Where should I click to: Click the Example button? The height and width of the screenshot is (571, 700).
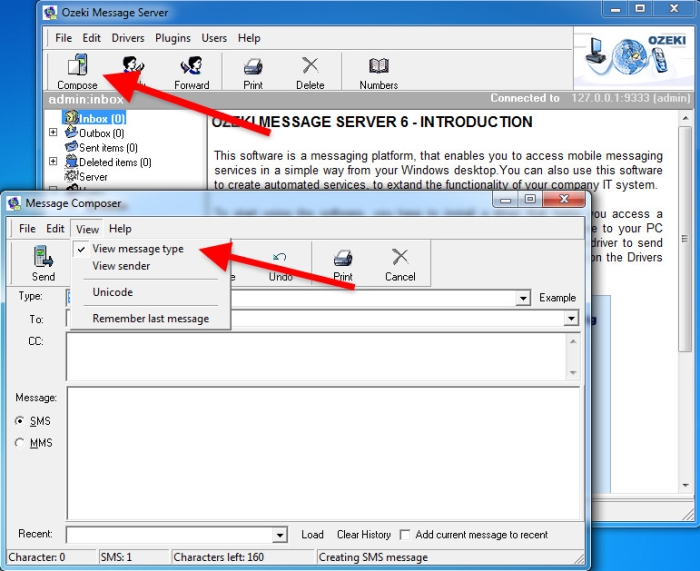pyautogui.click(x=557, y=298)
